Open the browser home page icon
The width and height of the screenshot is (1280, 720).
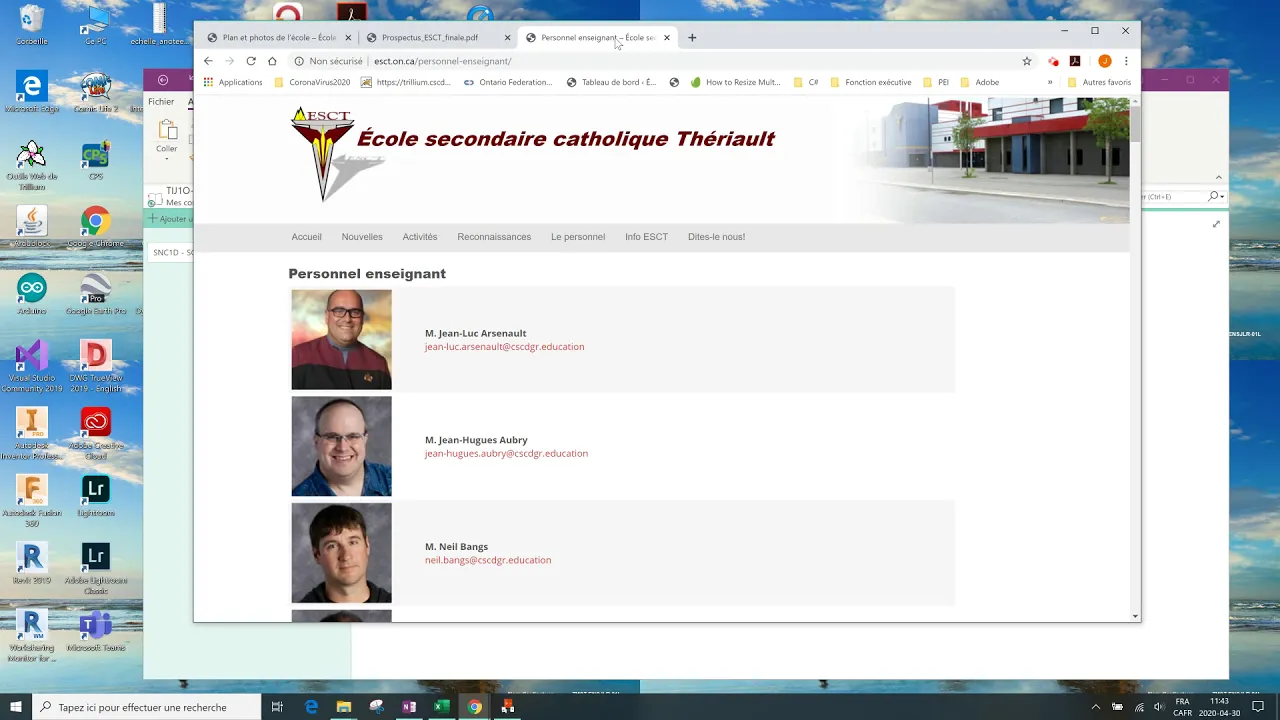[x=272, y=61]
